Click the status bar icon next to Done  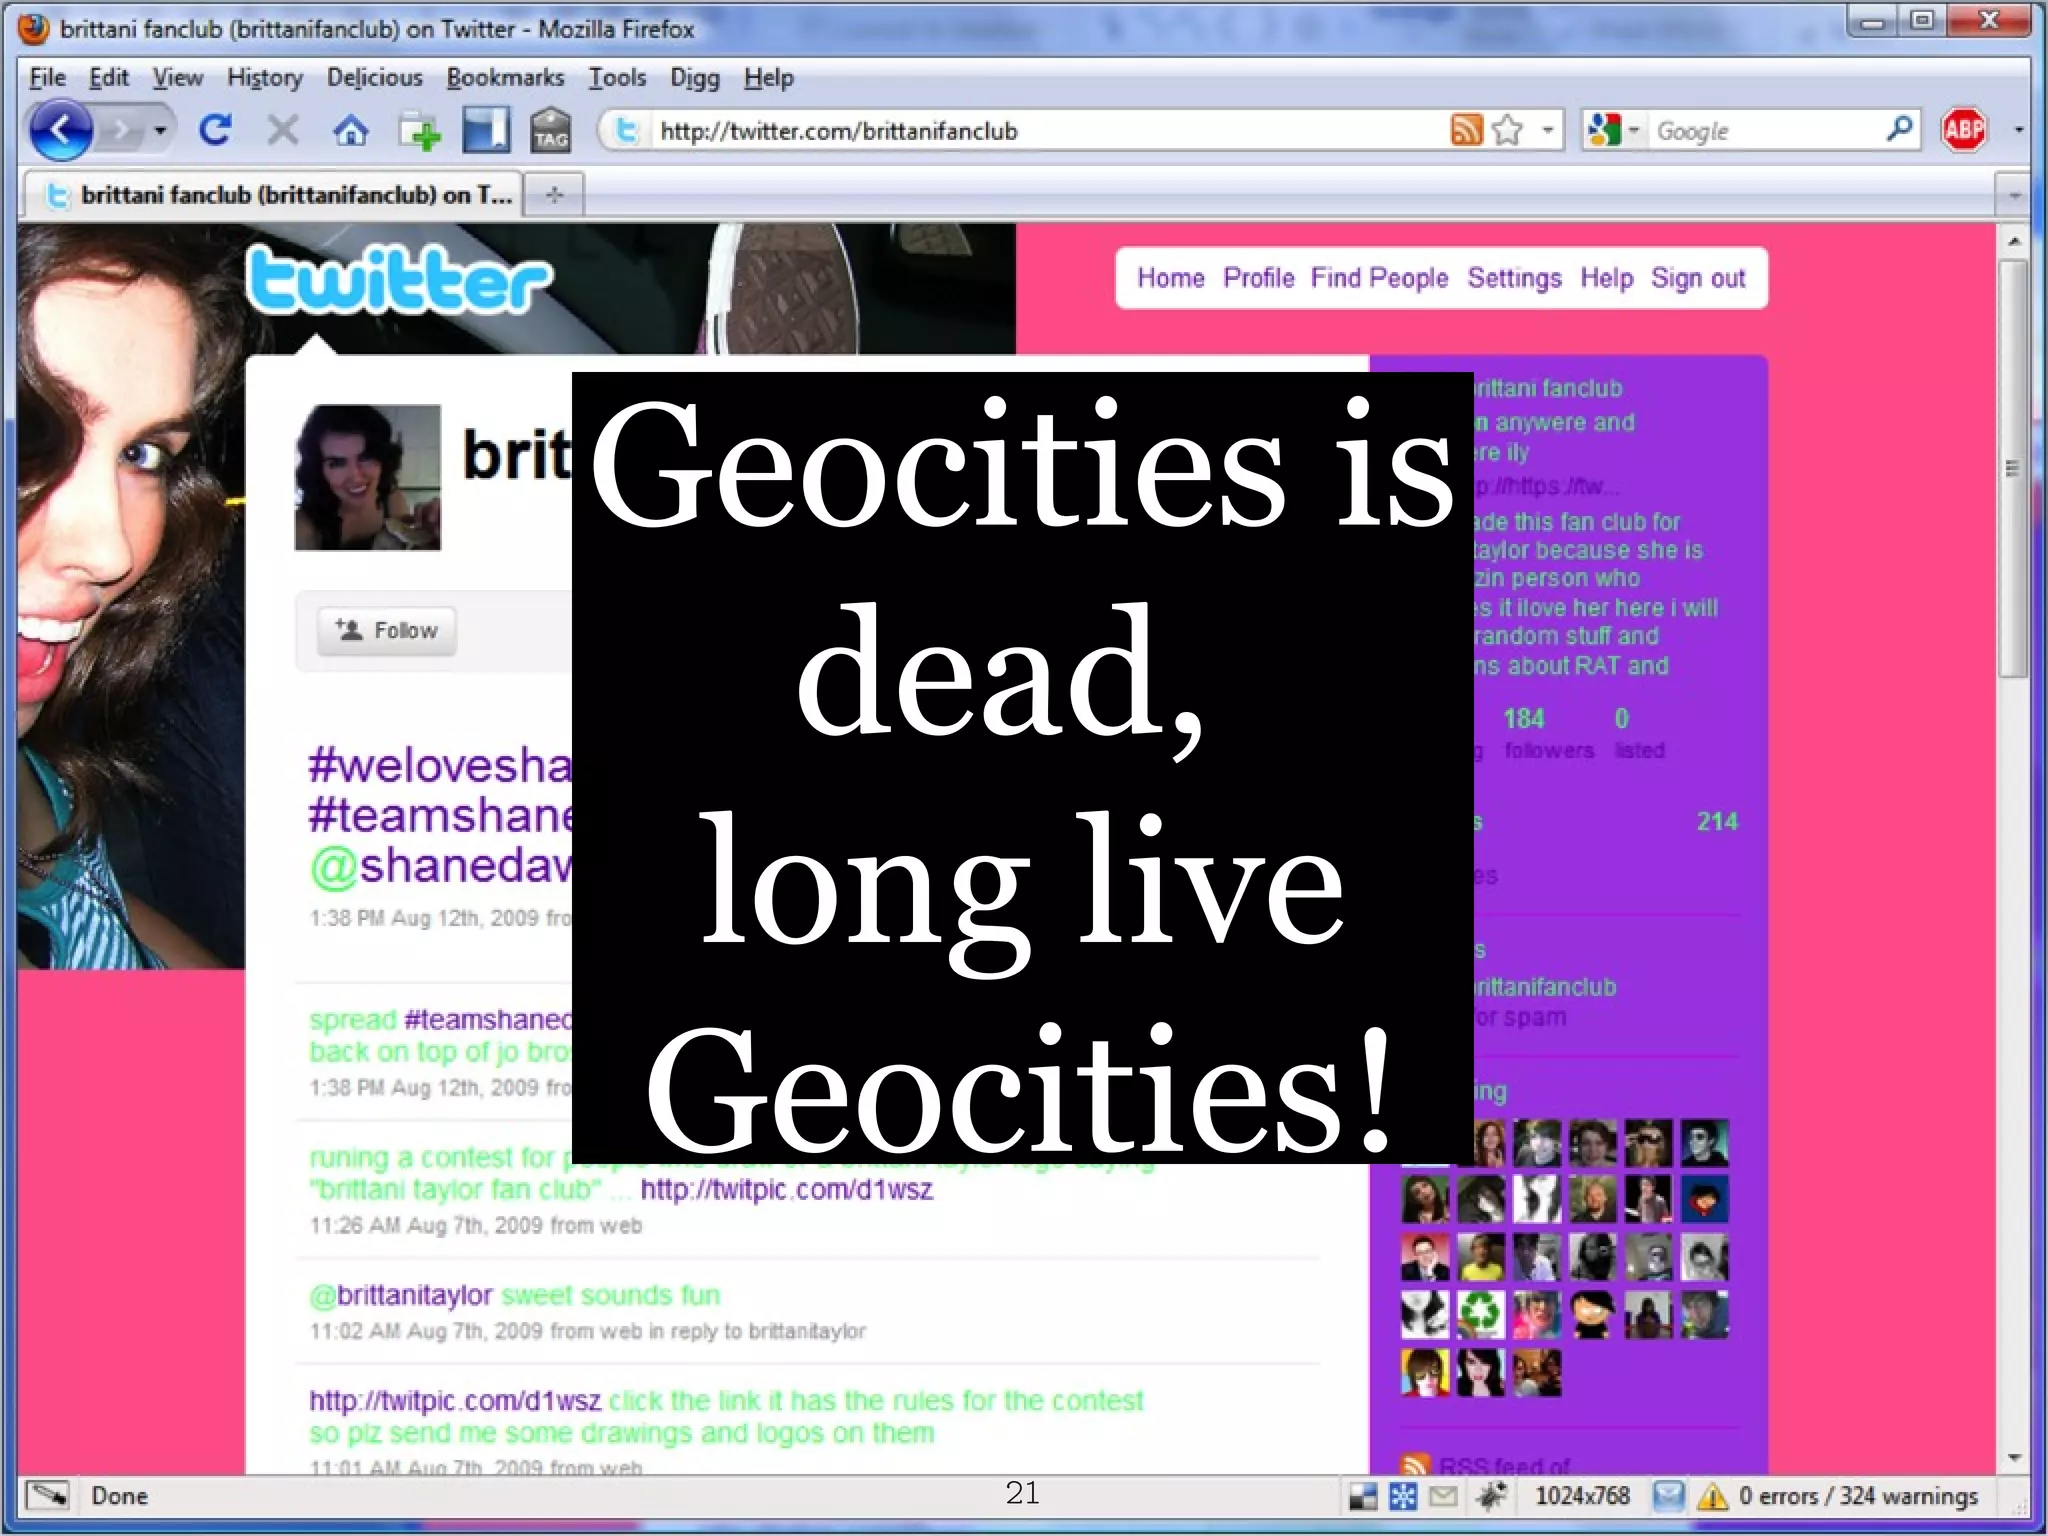47,1495
